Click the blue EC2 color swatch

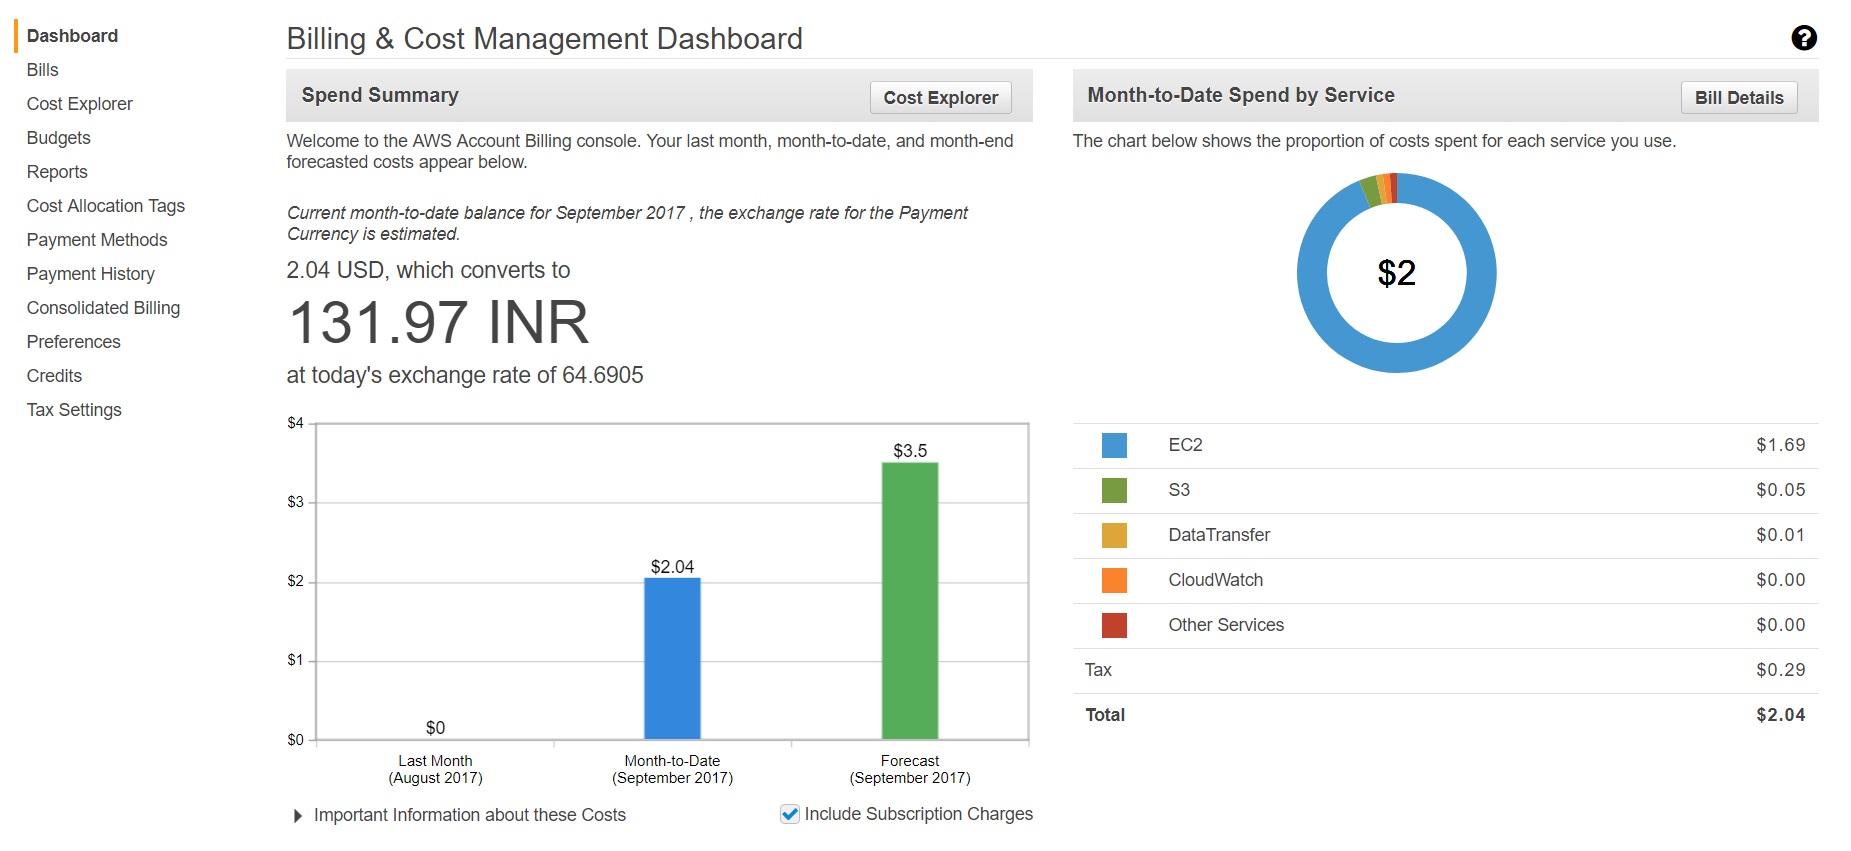coord(1114,445)
